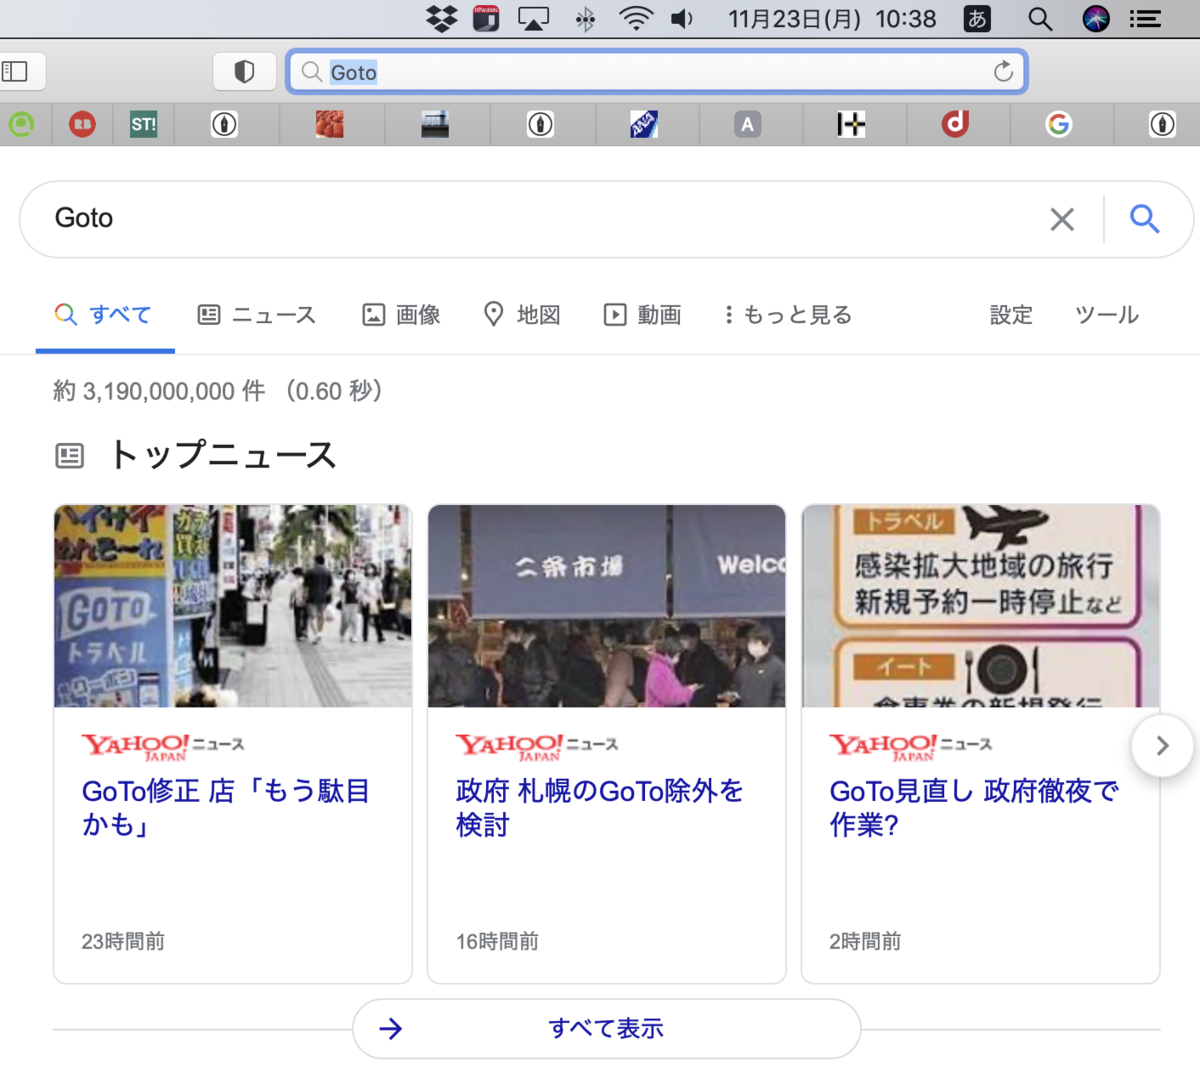Click the date and time 11月23日(月) 10:38
The height and width of the screenshot is (1073, 1200).
tap(832, 19)
